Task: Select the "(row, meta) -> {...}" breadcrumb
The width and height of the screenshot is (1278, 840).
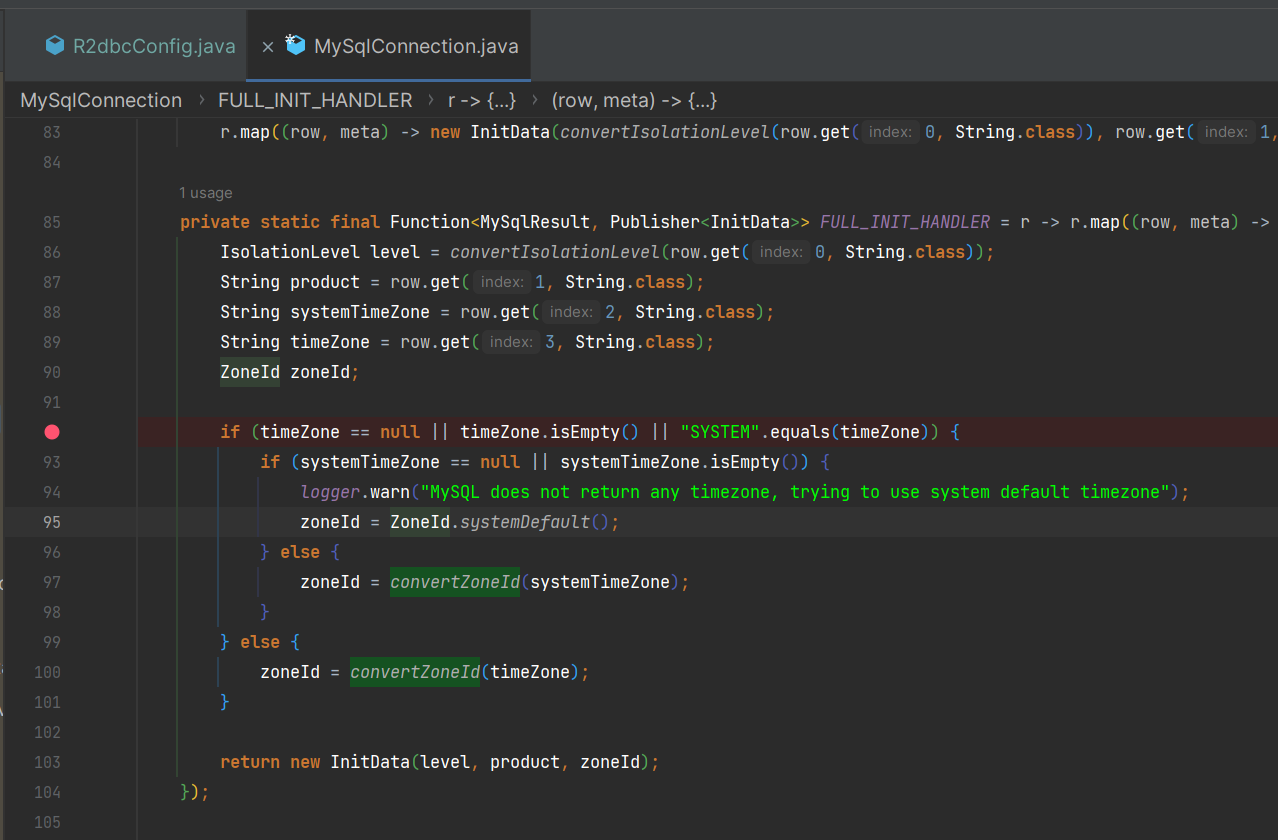Action: pyautogui.click(x=634, y=101)
